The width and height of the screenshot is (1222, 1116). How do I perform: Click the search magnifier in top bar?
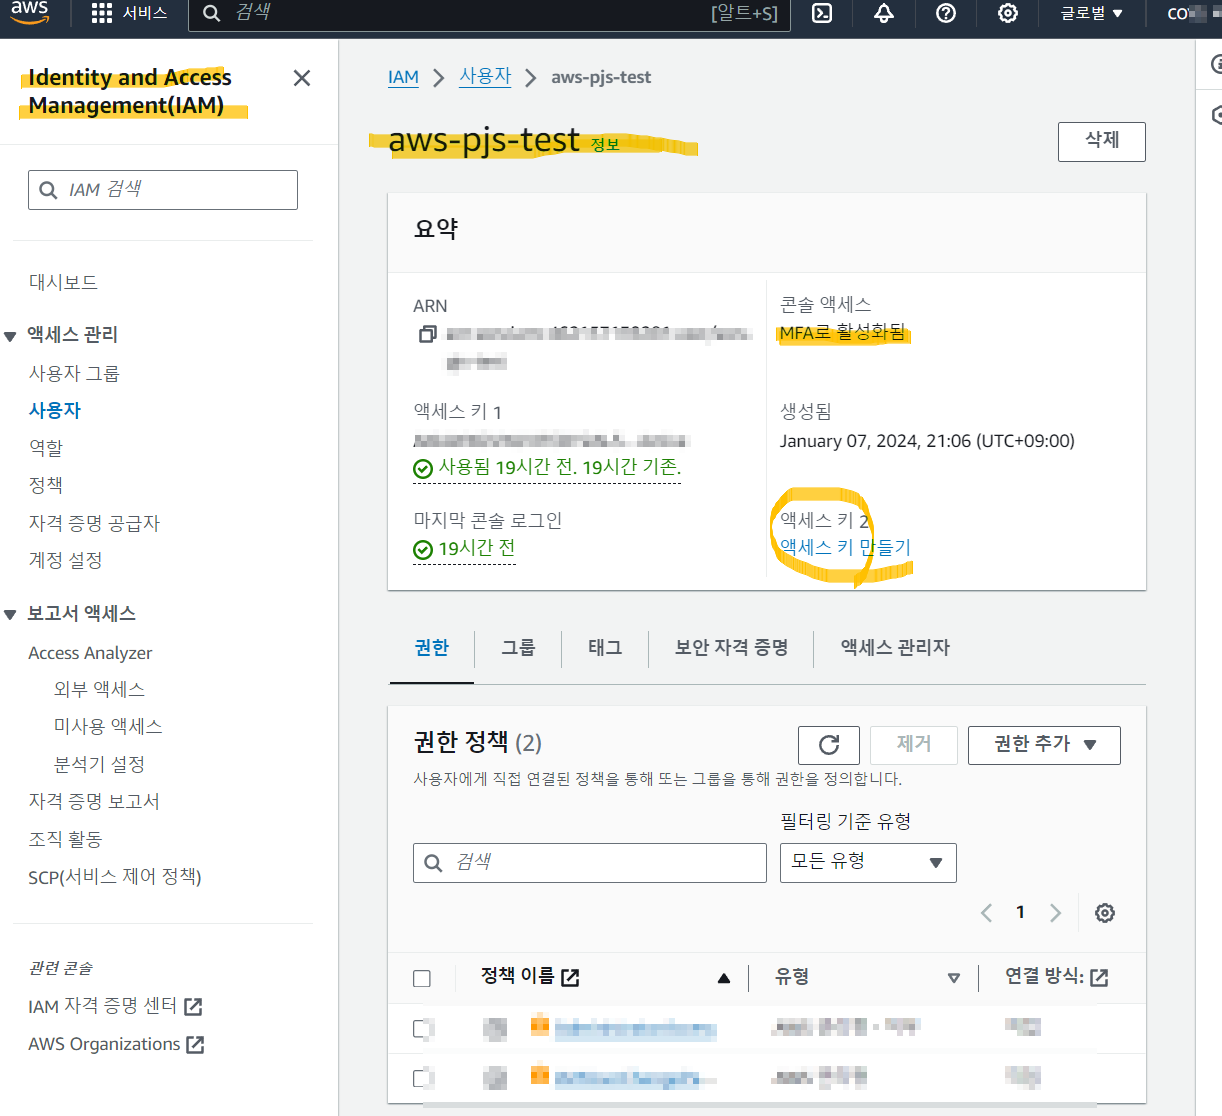(x=212, y=13)
